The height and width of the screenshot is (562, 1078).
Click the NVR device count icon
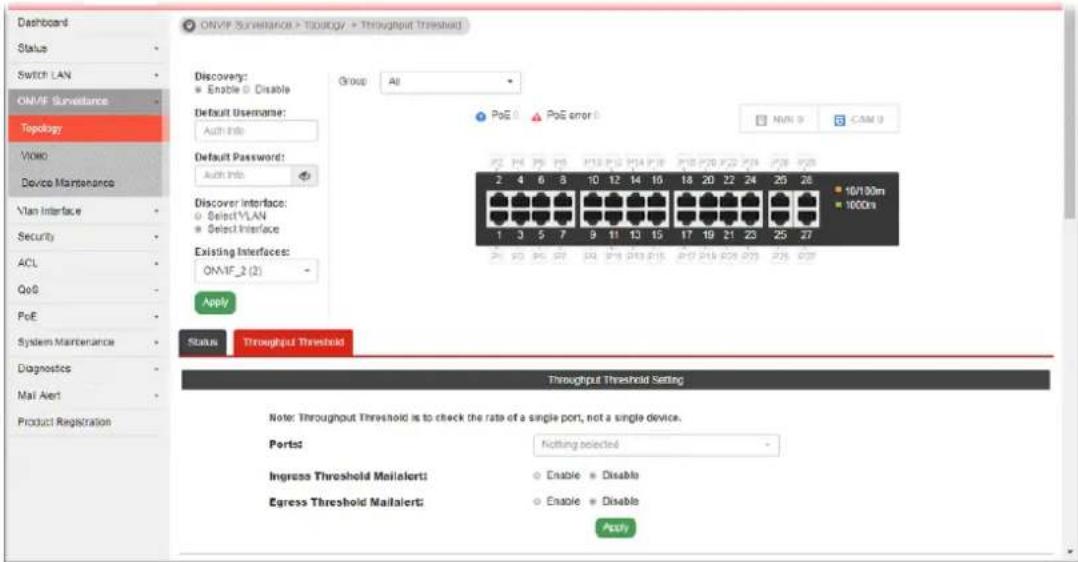(761, 120)
